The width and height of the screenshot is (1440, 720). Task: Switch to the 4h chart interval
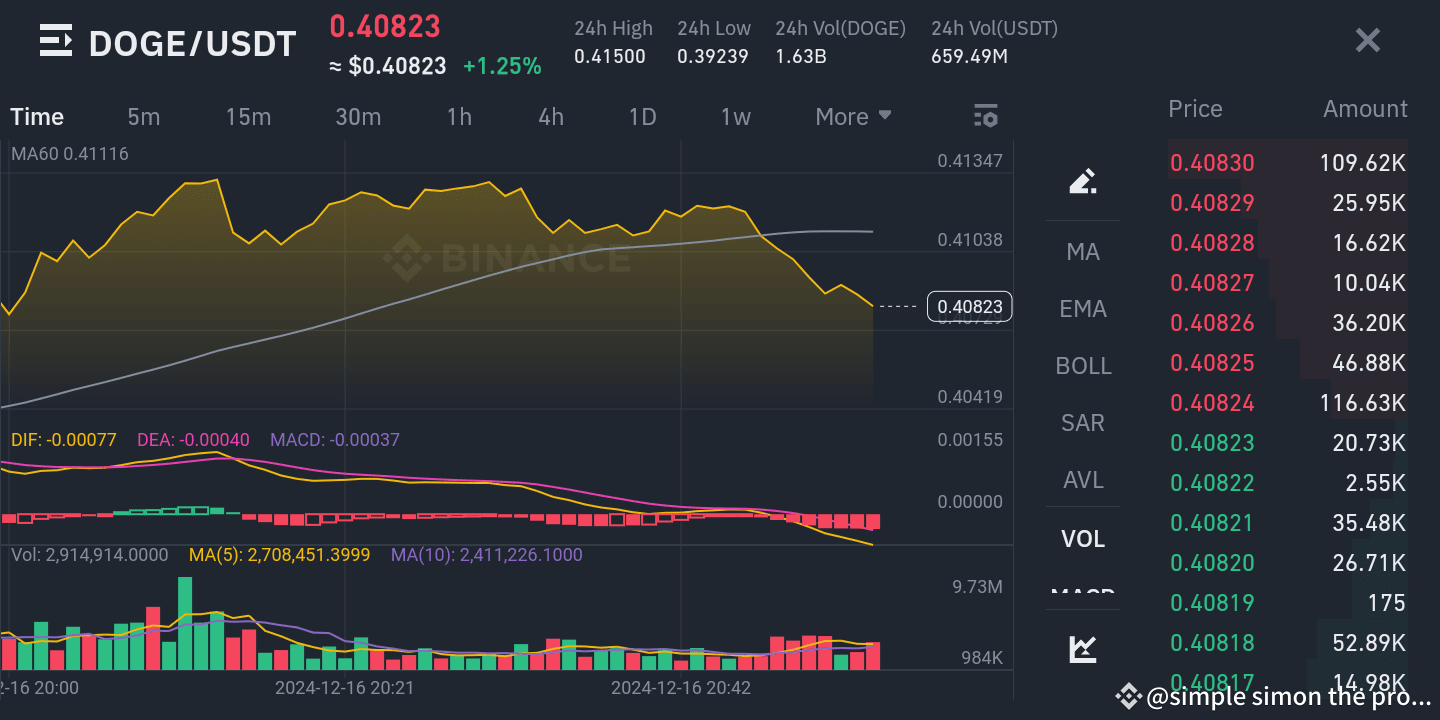pyautogui.click(x=550, y=116)
